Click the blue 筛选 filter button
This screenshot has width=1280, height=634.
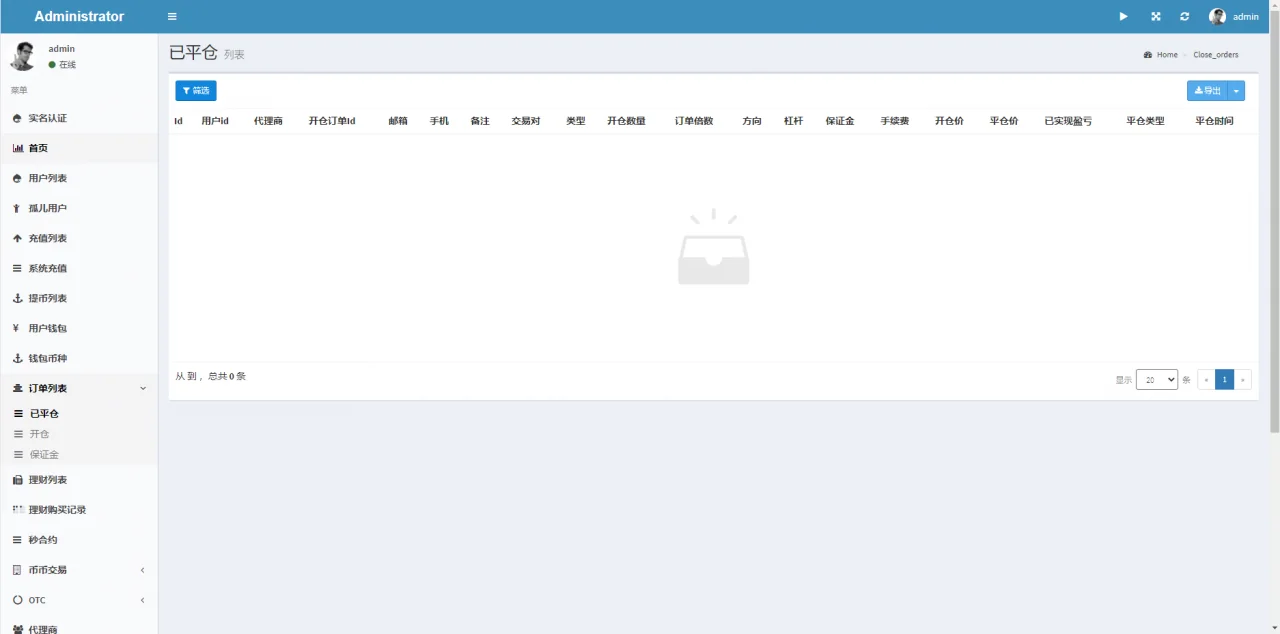(x=196, y=91)
